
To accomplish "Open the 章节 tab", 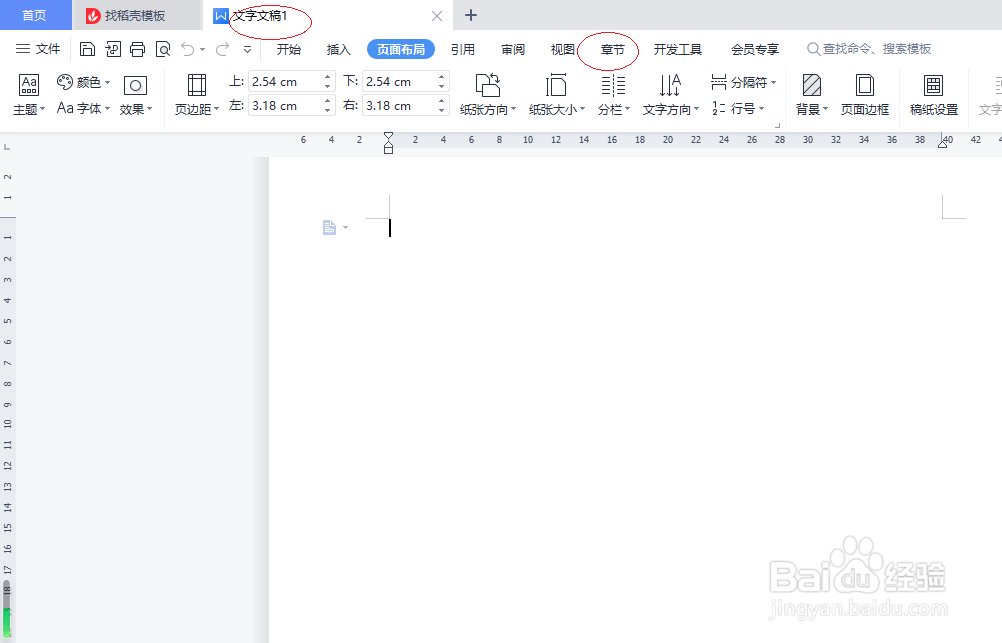I will click(x=612, y=49).
